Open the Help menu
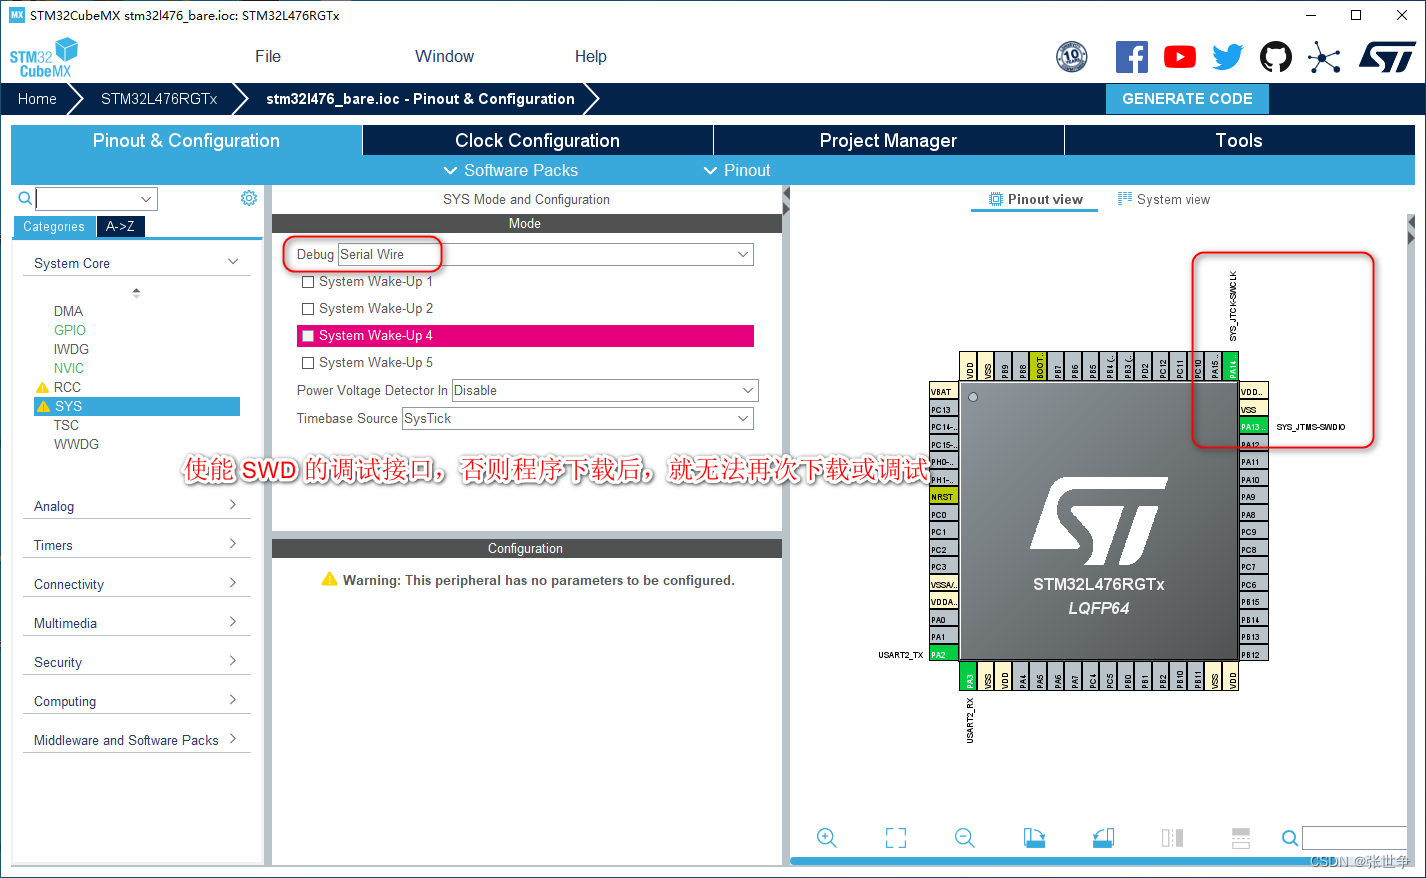1426x878 pixels. click(591, 56)
